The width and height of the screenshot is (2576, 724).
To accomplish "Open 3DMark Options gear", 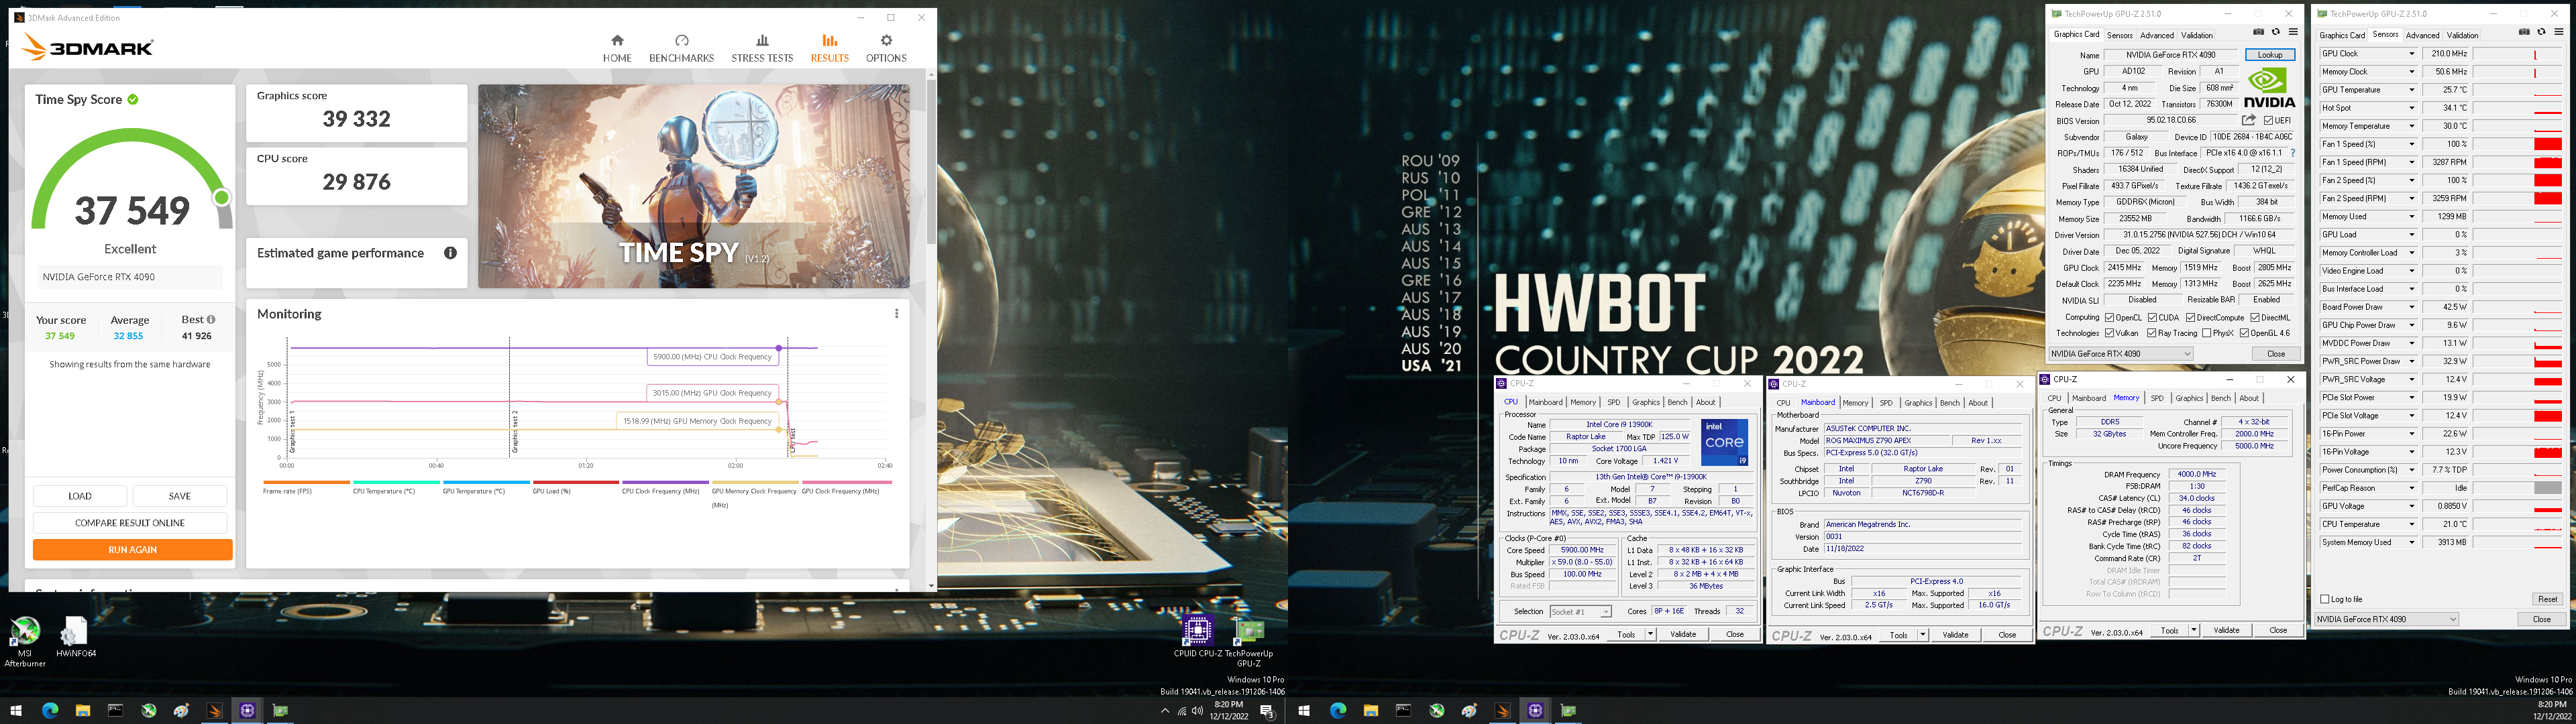I will tap(886, 40).
